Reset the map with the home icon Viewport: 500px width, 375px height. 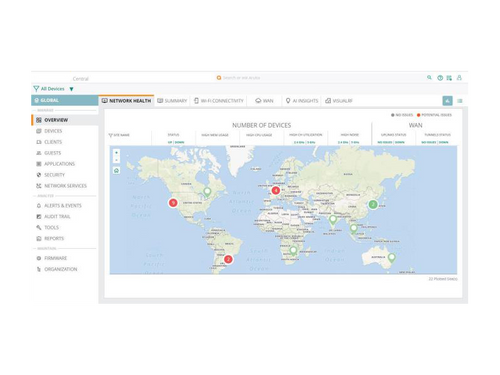(x=116, y=170)
